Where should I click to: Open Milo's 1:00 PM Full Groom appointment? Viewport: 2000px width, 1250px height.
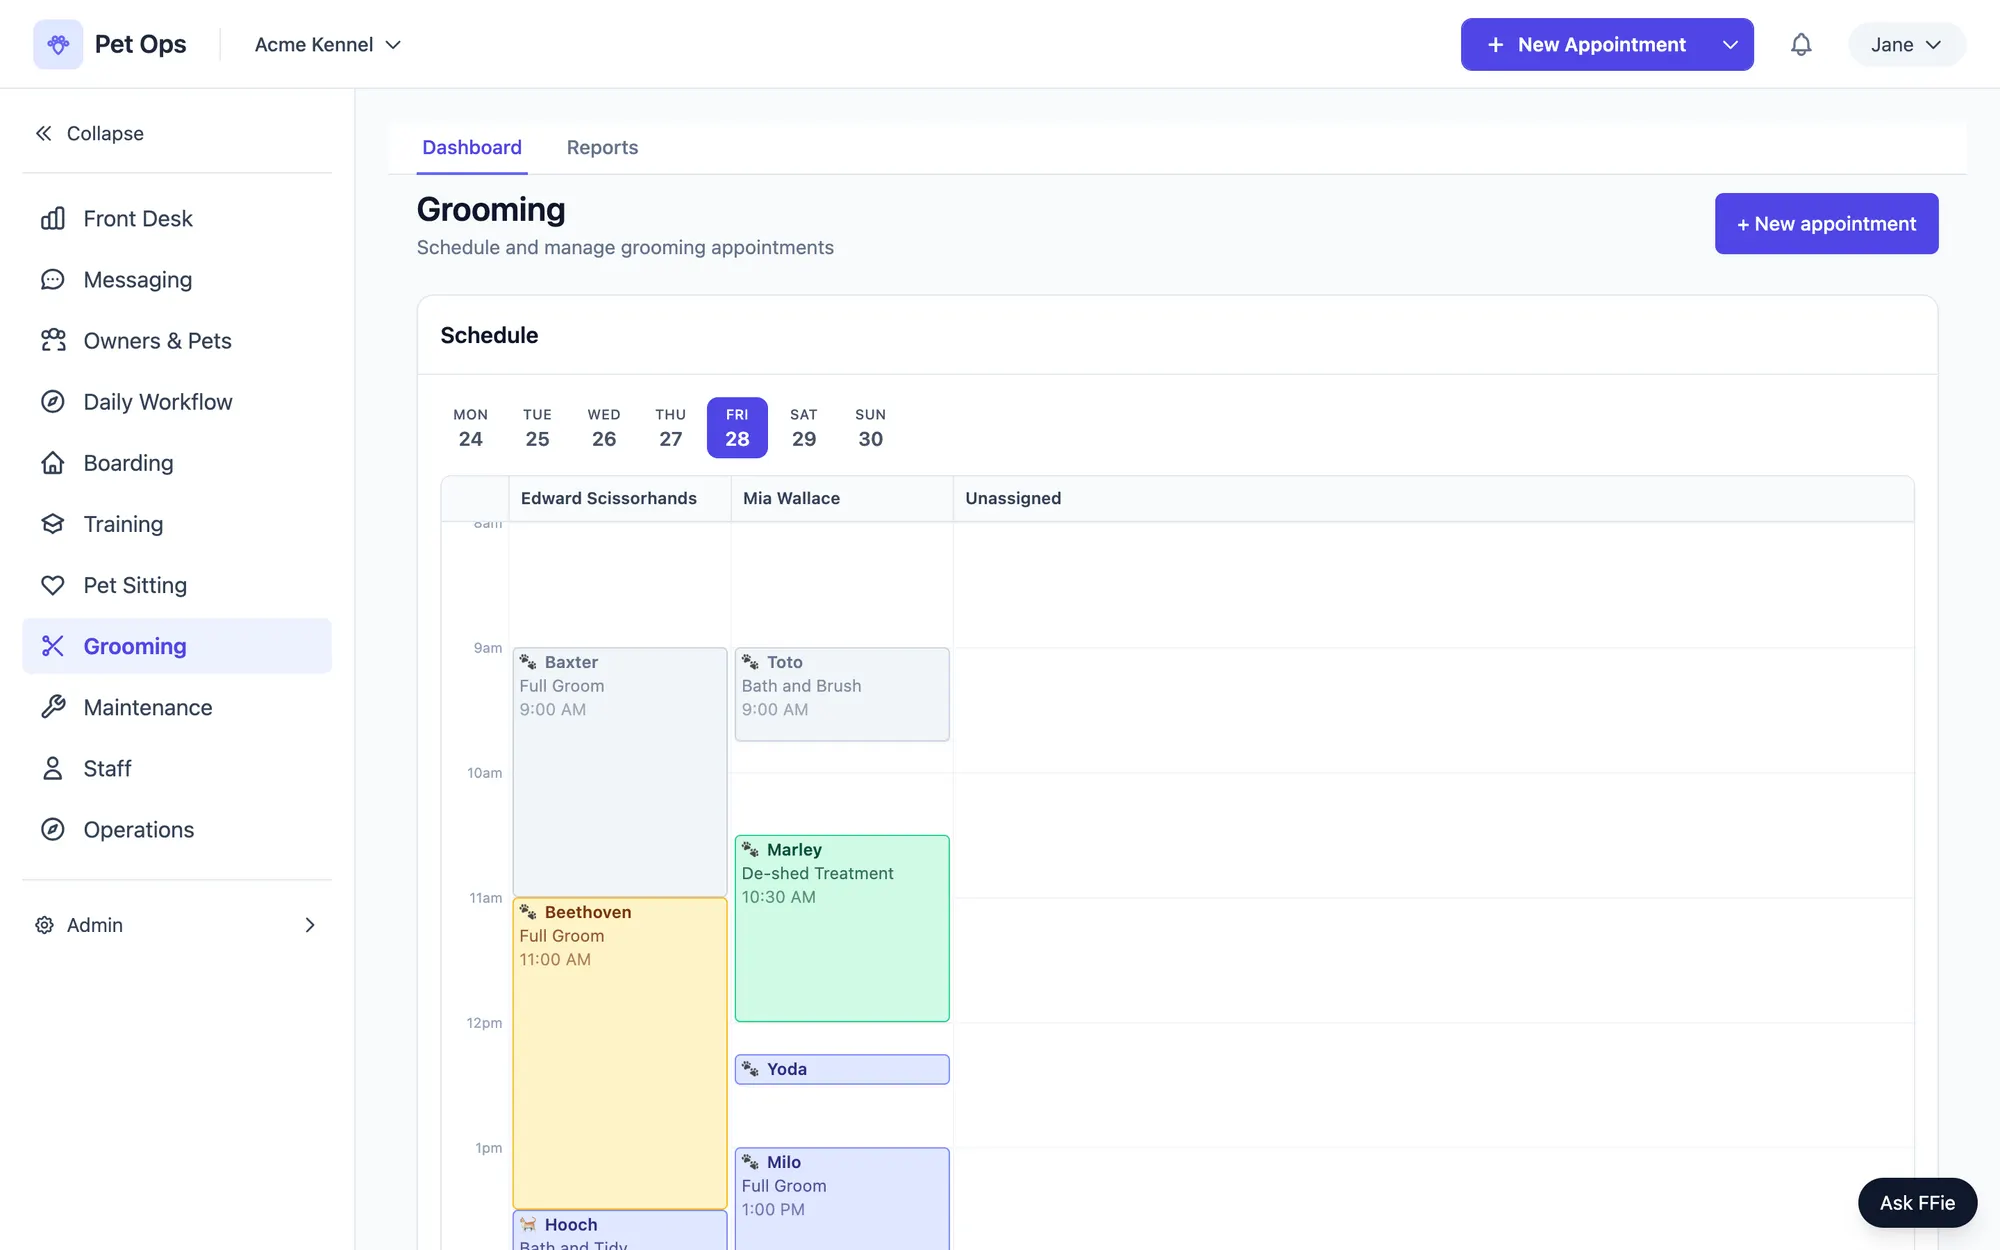[842, 1198]
